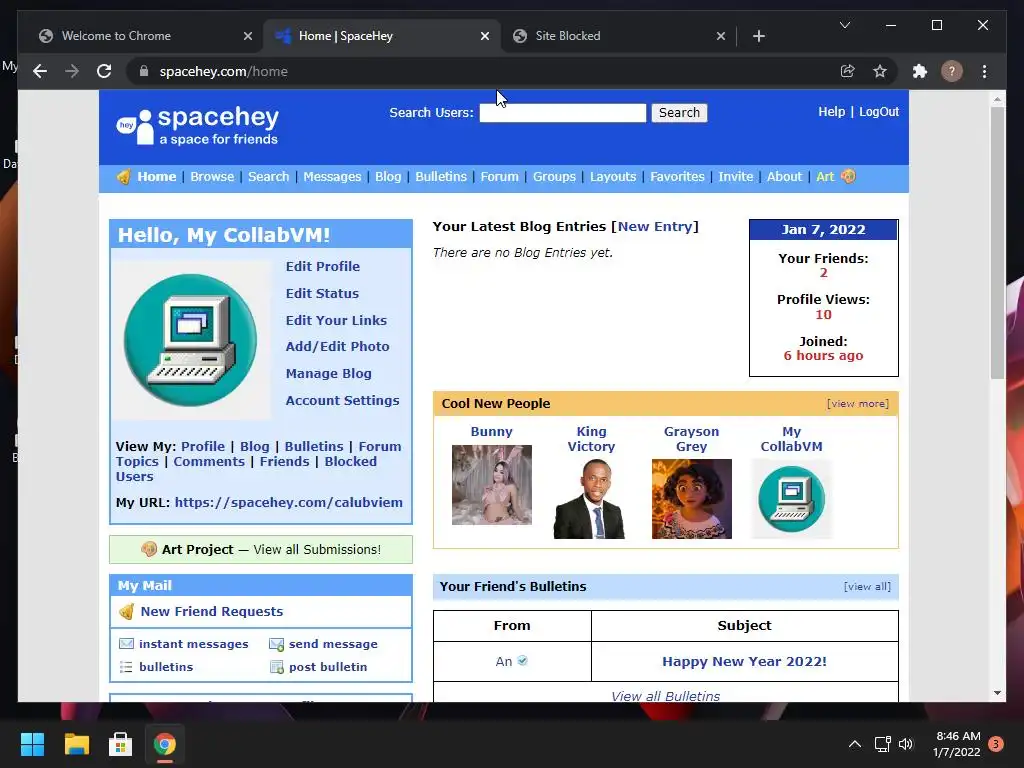The height and width of the screenshot is (768, 1024).
Task: Click View all Submissions in Art Project
Action: coord(317,549)
